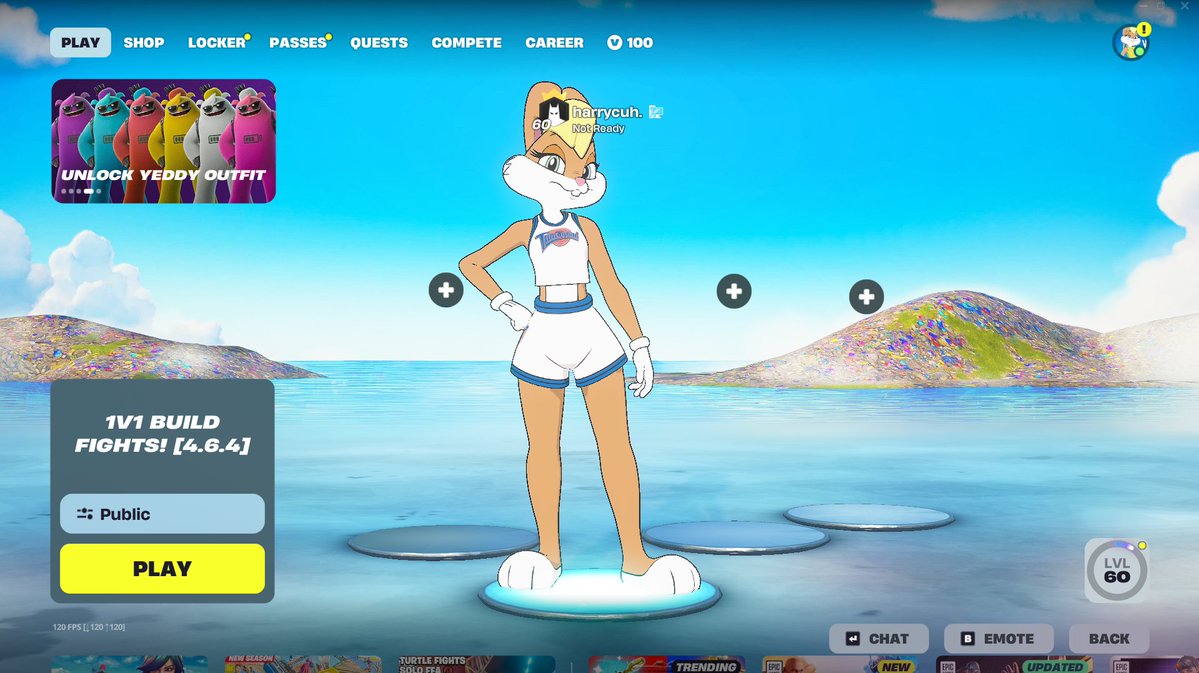Screen dimensions: 1199x673
Task: Open the bottom tile tagged NEW
Action: (840, 665)
